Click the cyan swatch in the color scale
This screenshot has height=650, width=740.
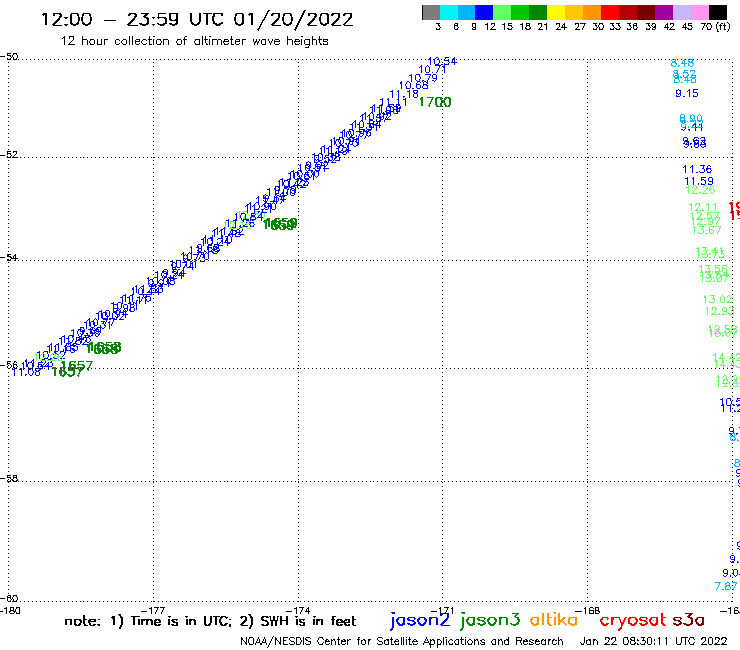click(x=449, y=12)
